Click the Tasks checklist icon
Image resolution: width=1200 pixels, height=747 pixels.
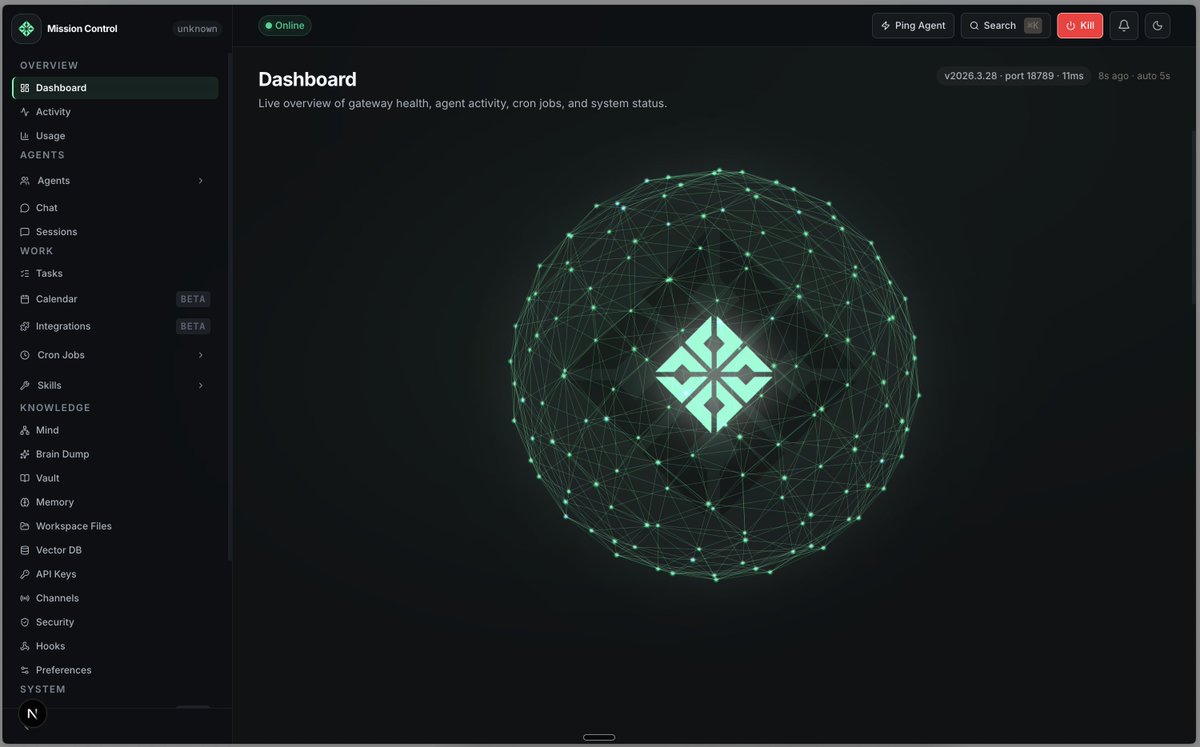25,274
